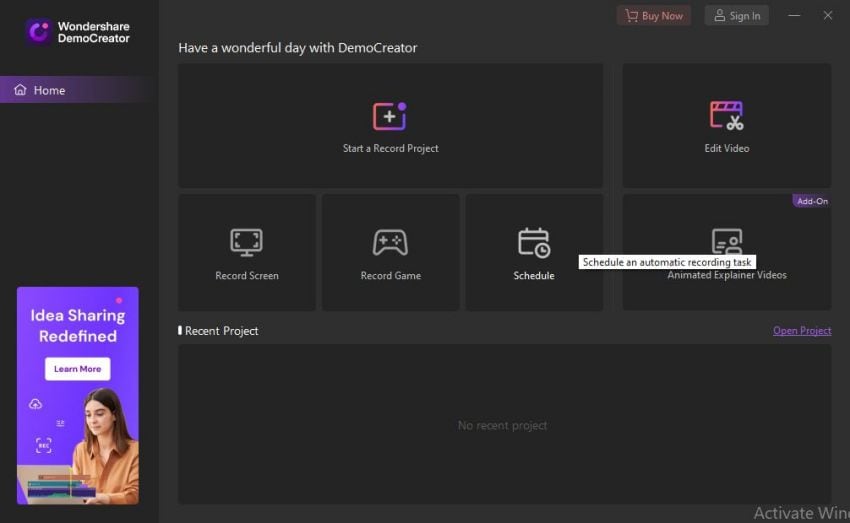The width and height of the screenshot is (850, 523).
Task: Click the Recent Project heading
Action: coord(221,331)
